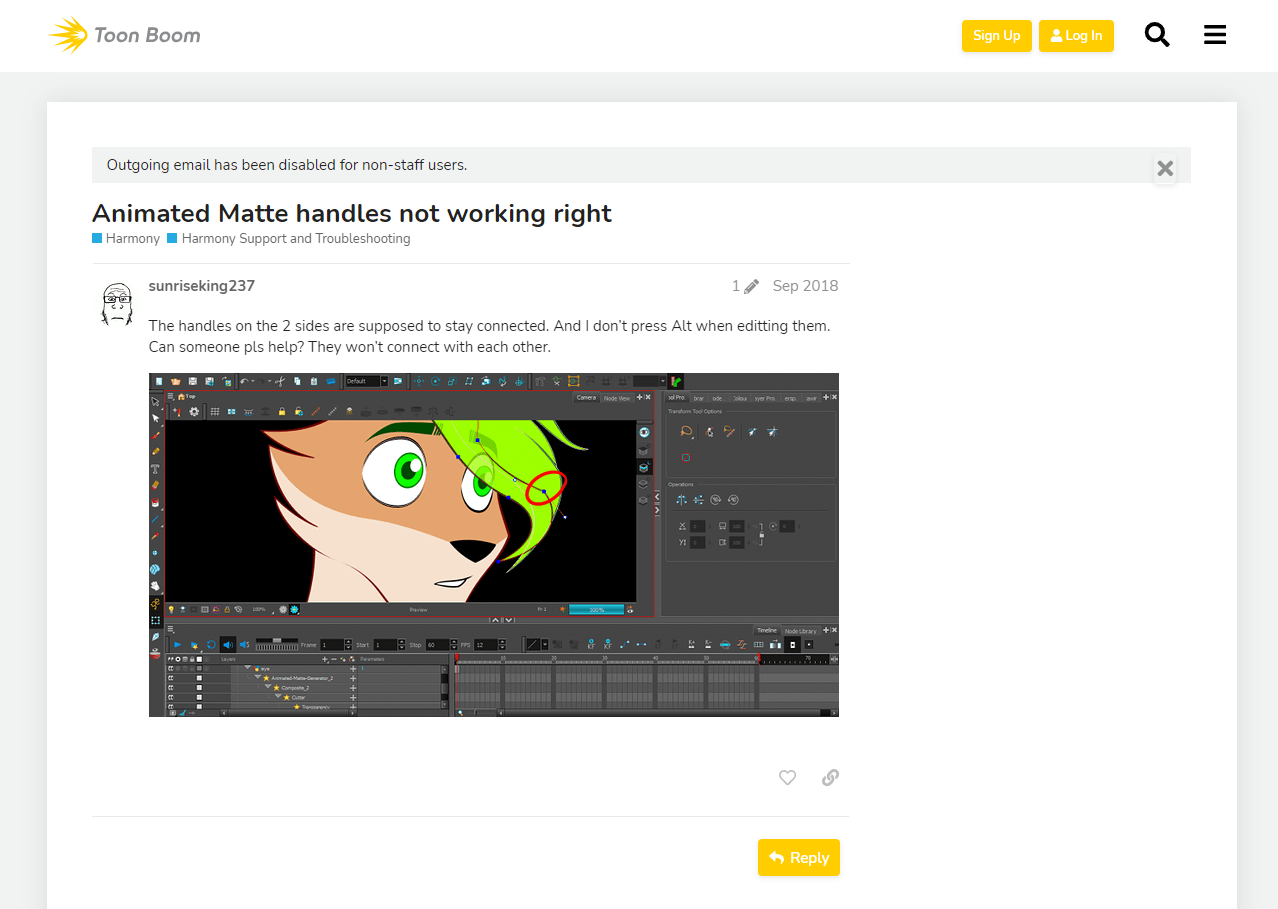Click the topic title heading
The height and width of the screenshot is (909, 1278).
click(351, 213)
